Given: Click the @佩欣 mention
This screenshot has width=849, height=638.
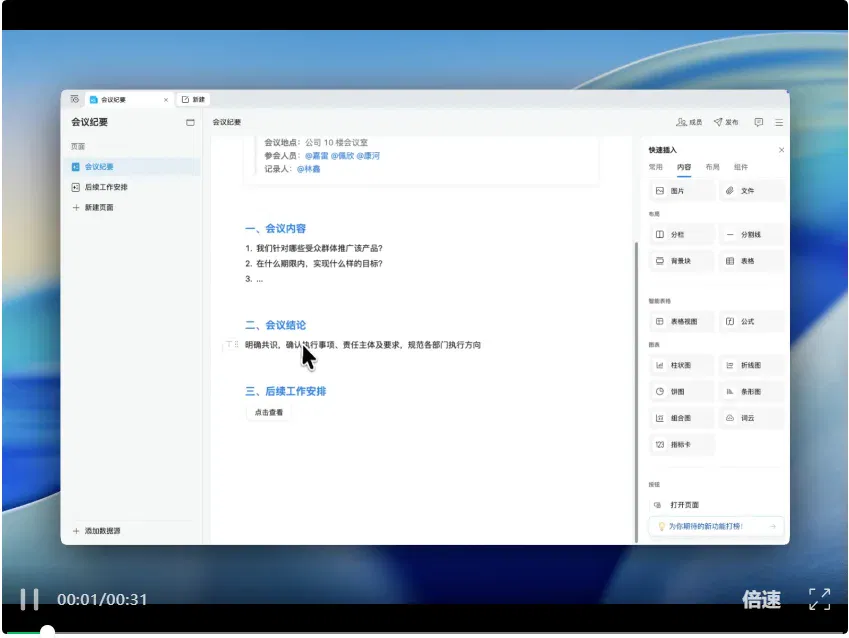Looking at the screenshot, I should (x=342, y=156).
